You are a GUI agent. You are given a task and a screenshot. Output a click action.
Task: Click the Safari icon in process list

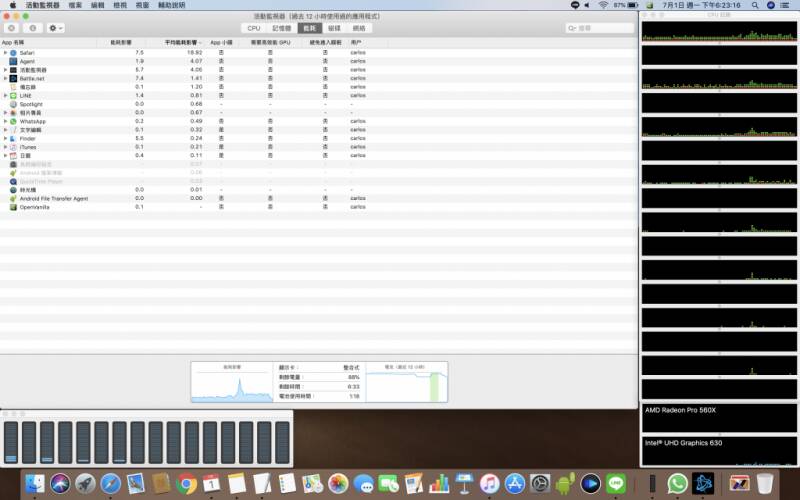tap(13, 53)
